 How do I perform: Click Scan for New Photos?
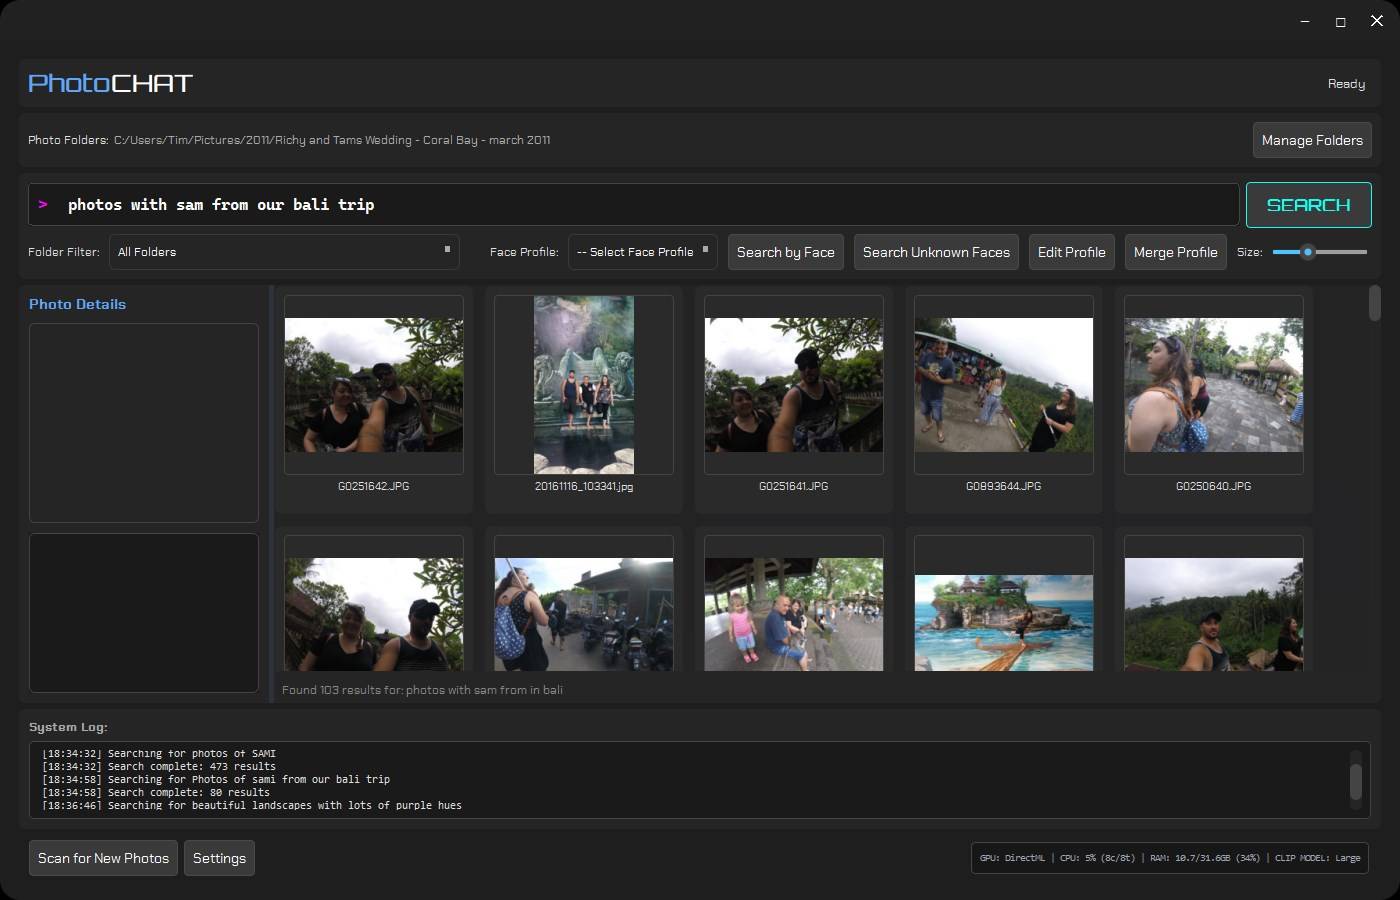click(103, 858)
